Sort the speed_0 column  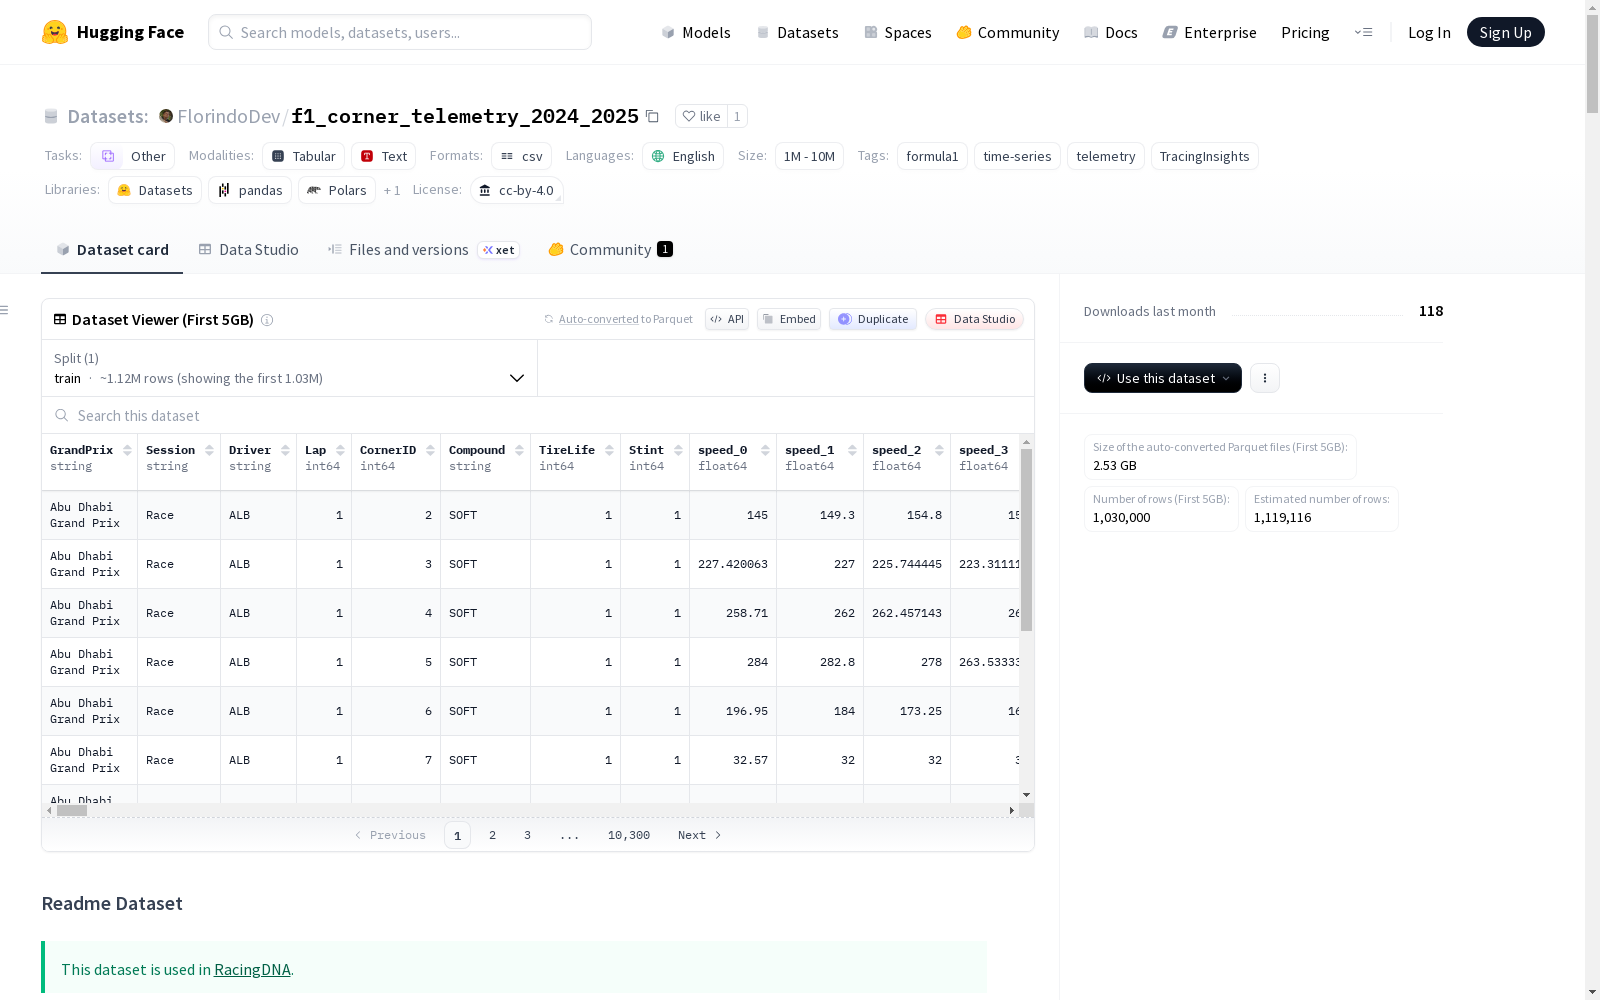coord(766,450)
